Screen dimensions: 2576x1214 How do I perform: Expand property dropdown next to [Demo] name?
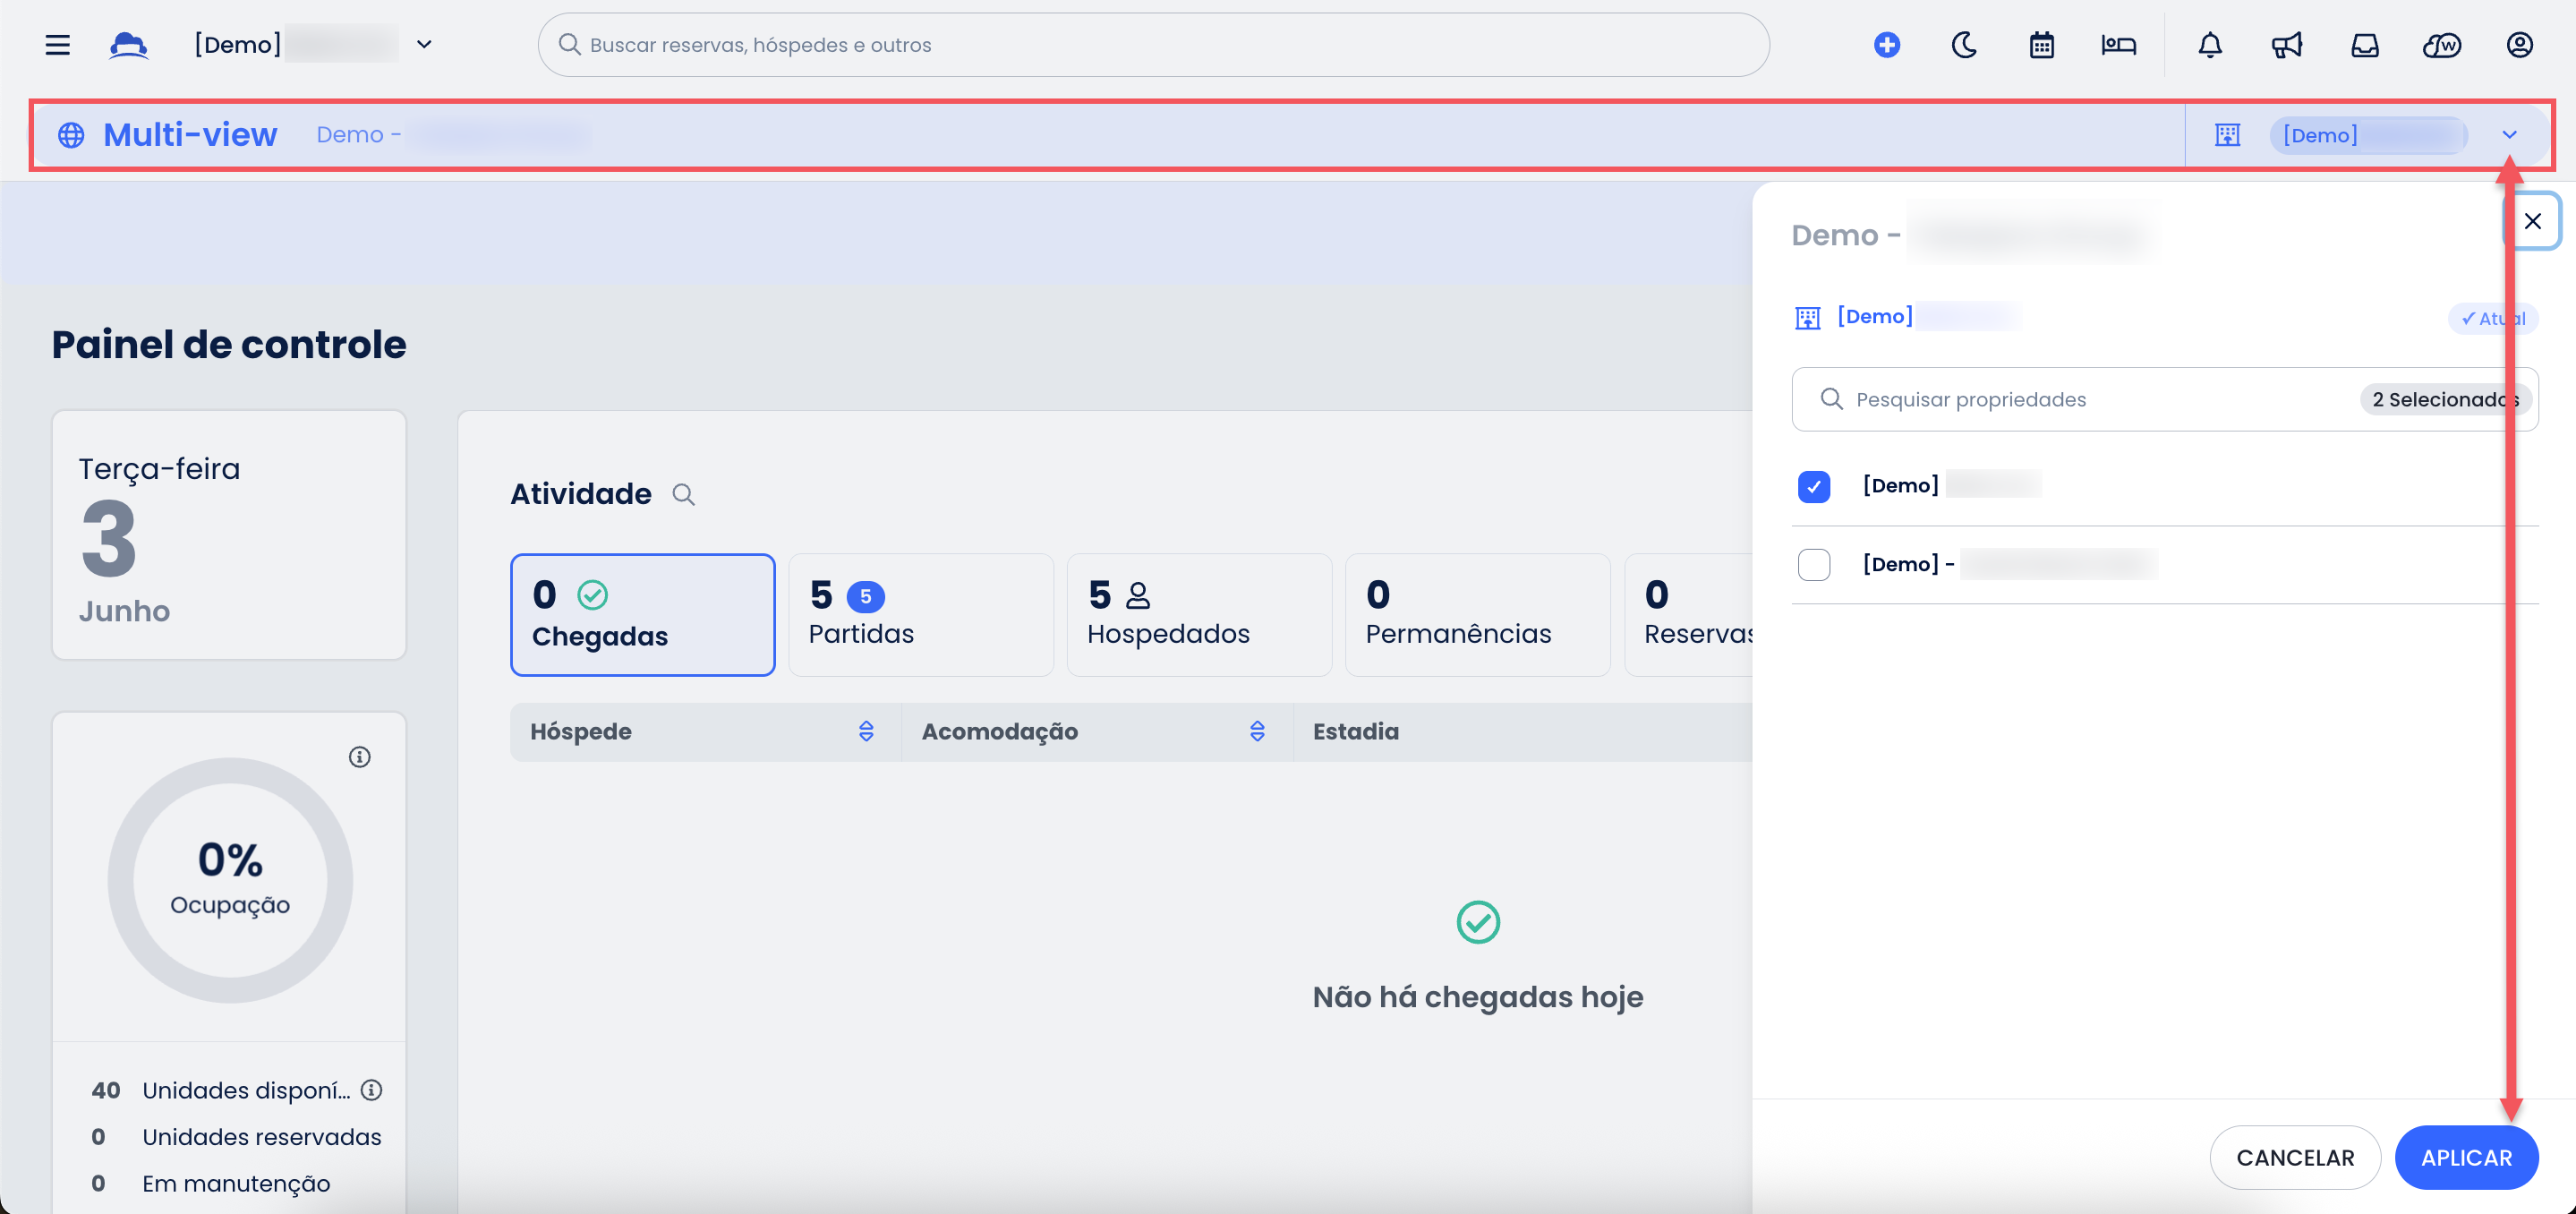(x=424, y=45)
